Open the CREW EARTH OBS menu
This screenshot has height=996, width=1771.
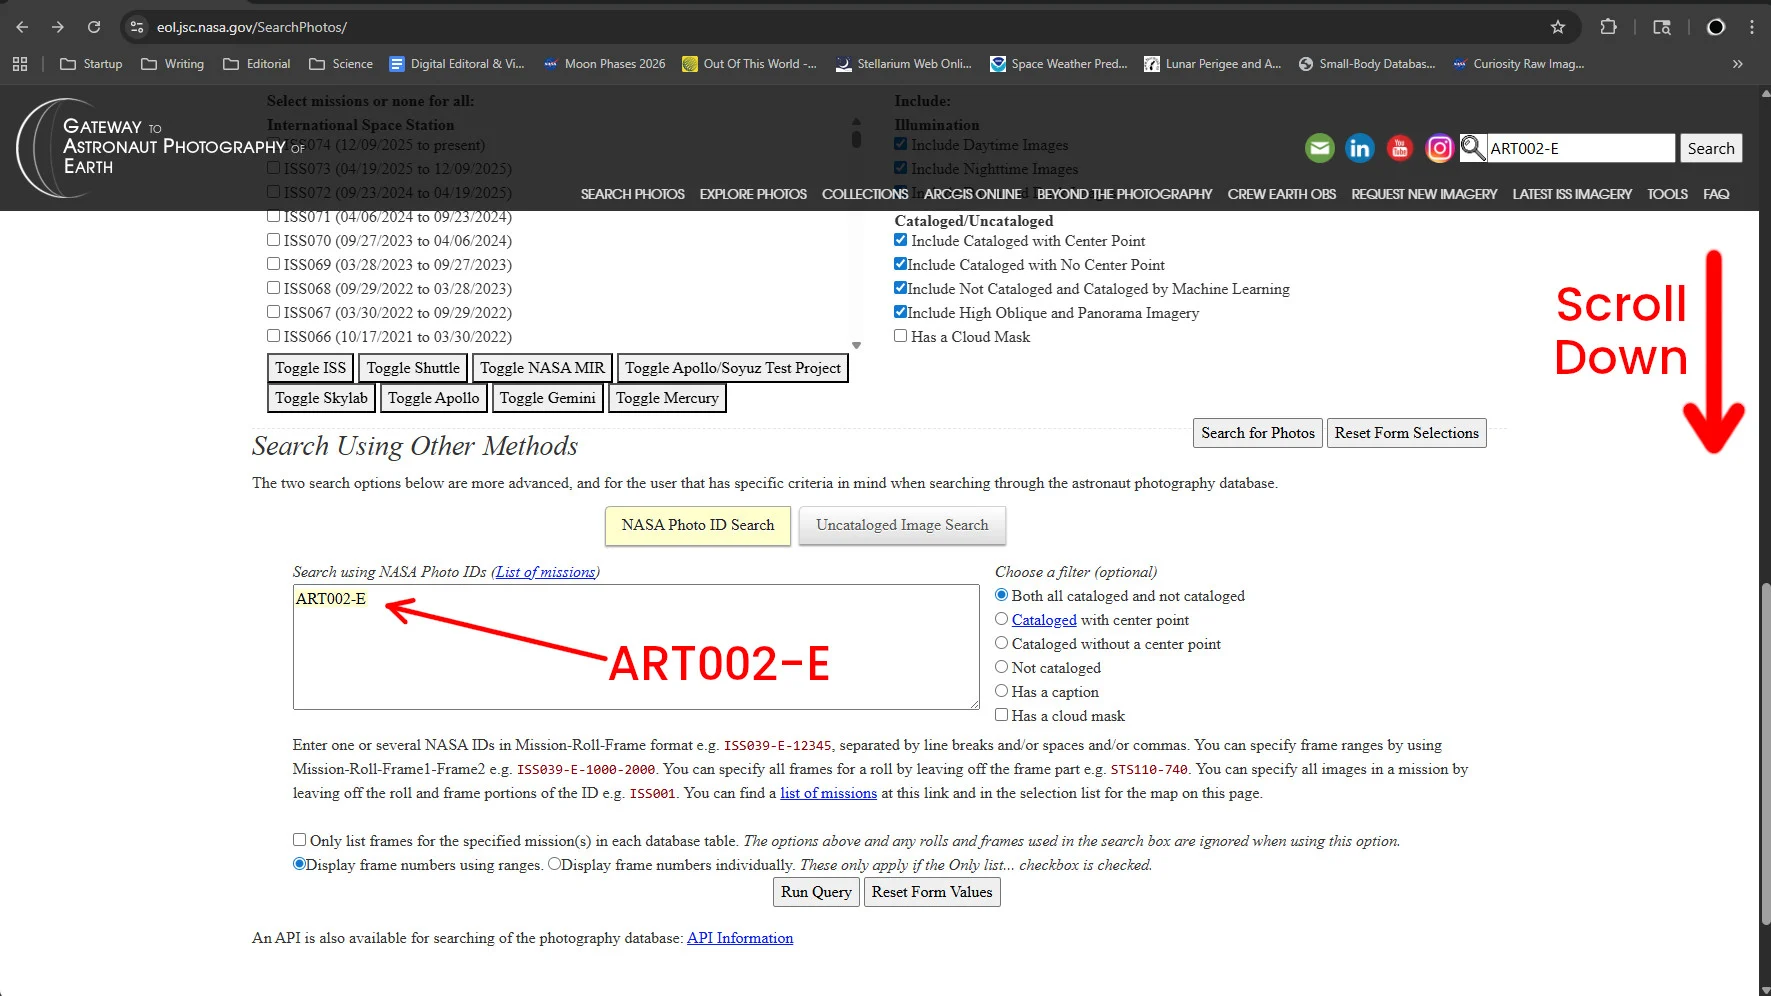click(x=1281, y=194)
